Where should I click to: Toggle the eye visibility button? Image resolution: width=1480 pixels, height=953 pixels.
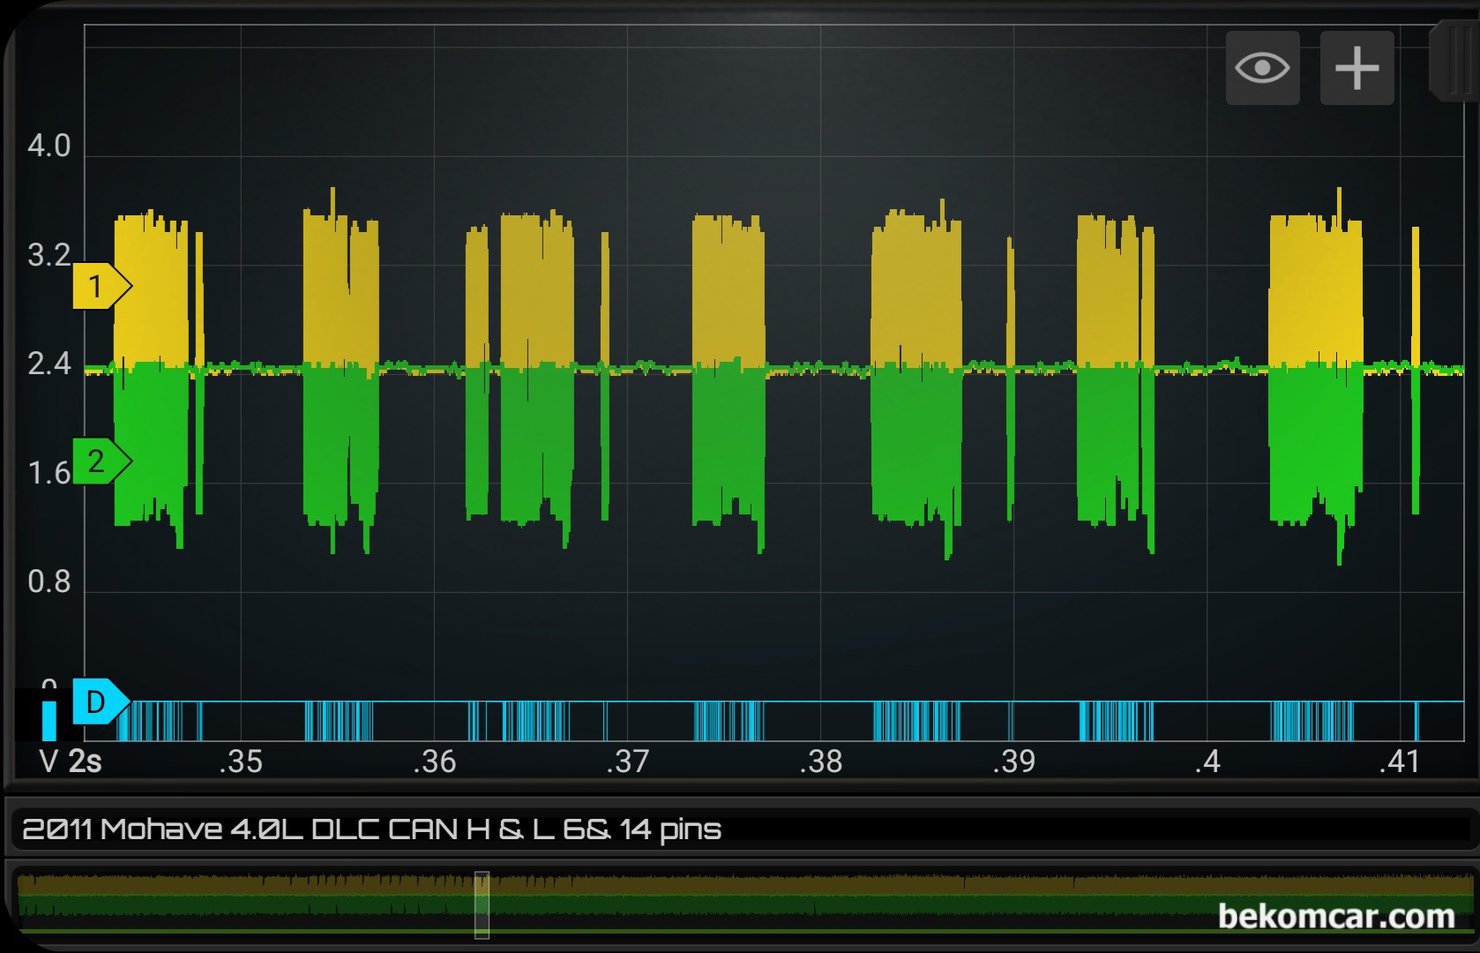tap(1262, 68)
